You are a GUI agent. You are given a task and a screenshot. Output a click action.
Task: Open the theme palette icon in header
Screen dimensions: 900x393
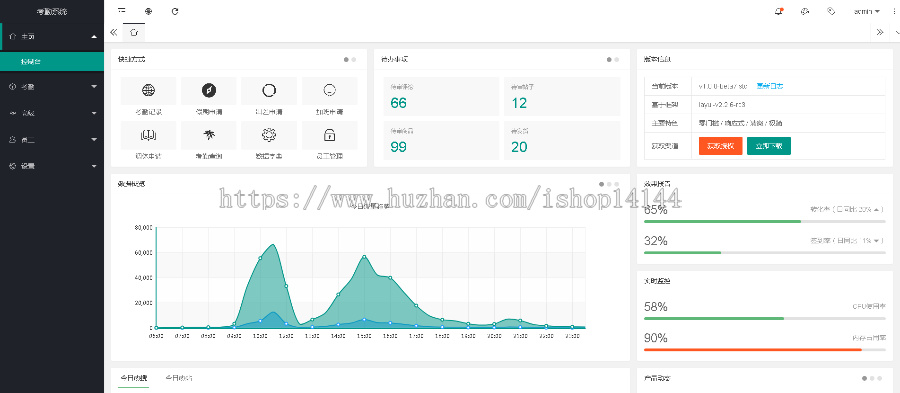805,11
